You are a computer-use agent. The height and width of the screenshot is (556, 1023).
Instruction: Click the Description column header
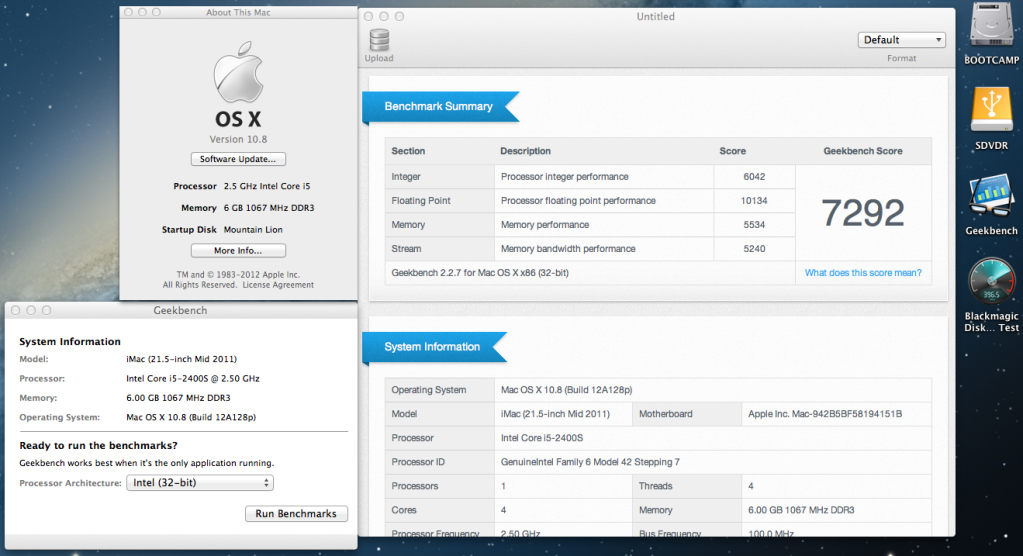[x=525, y=151]
